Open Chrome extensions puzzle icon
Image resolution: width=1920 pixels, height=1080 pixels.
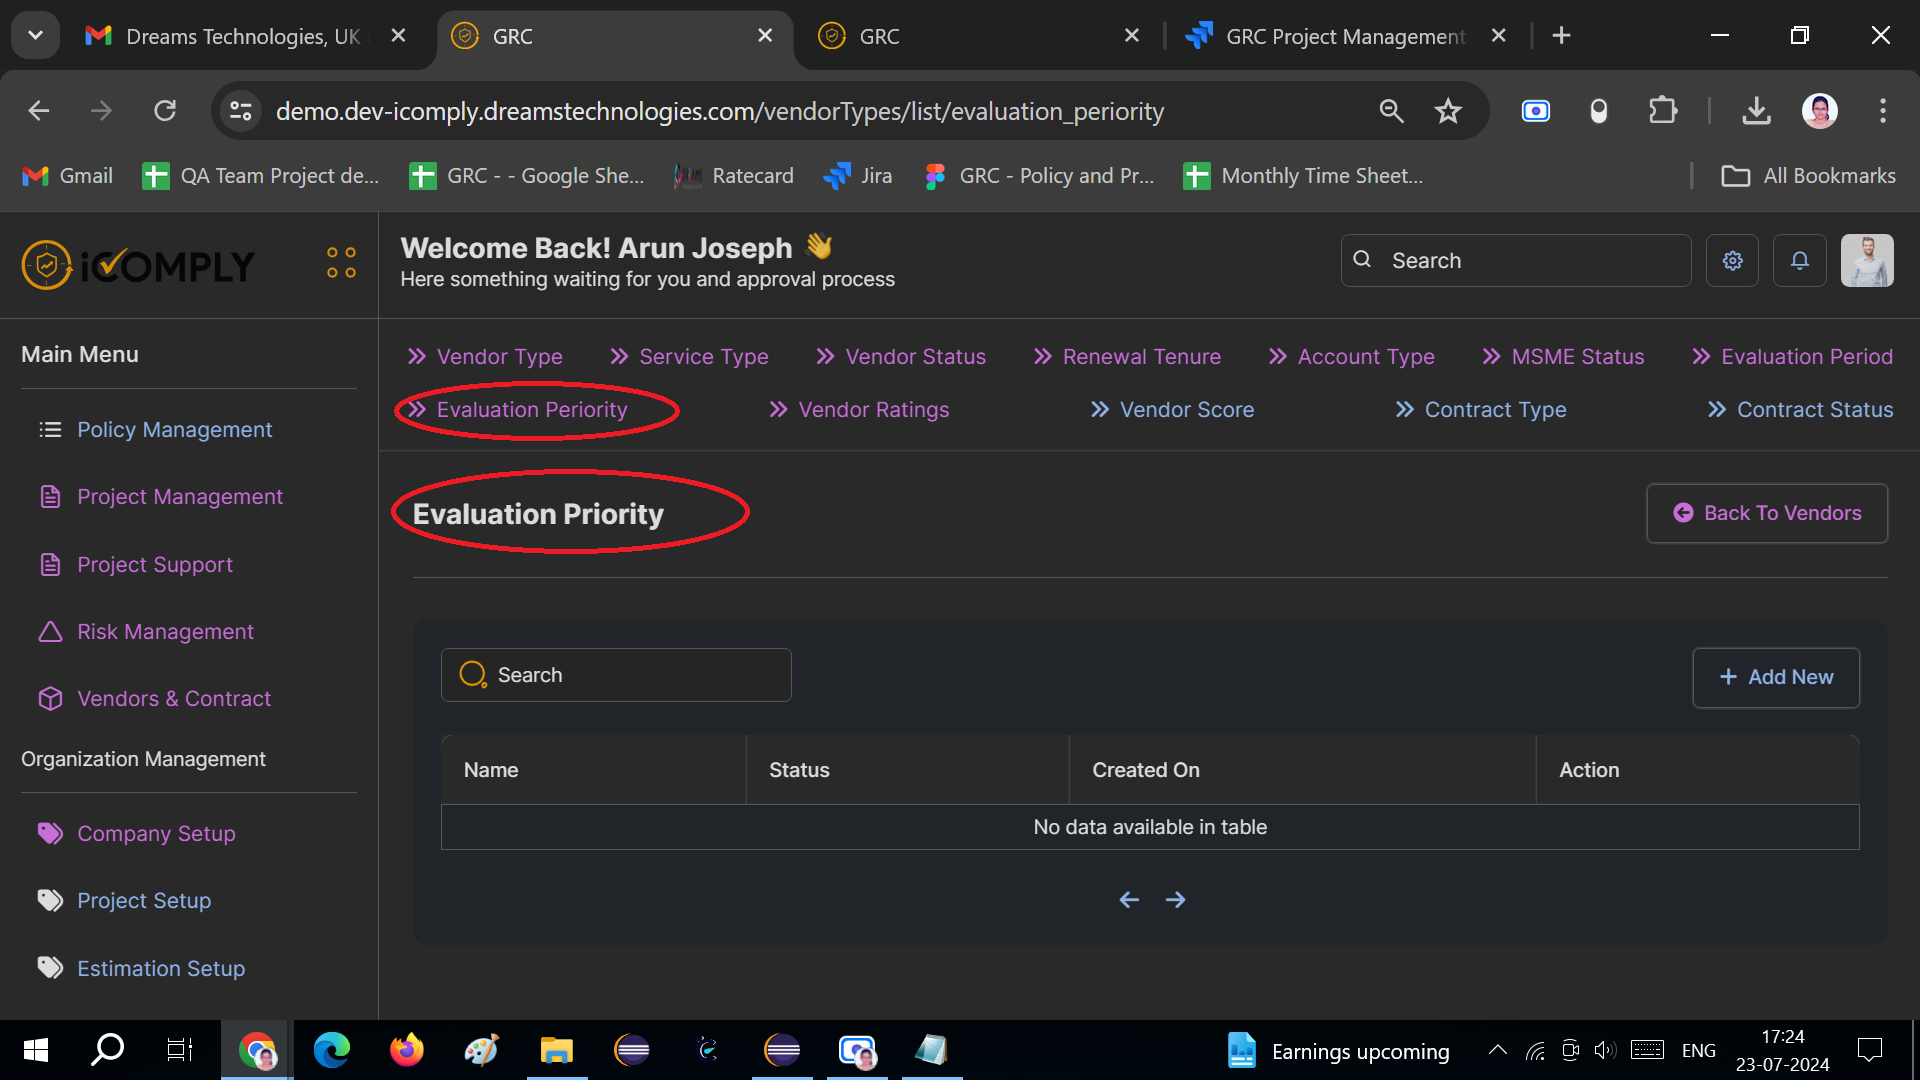[x=1662, y=111]
